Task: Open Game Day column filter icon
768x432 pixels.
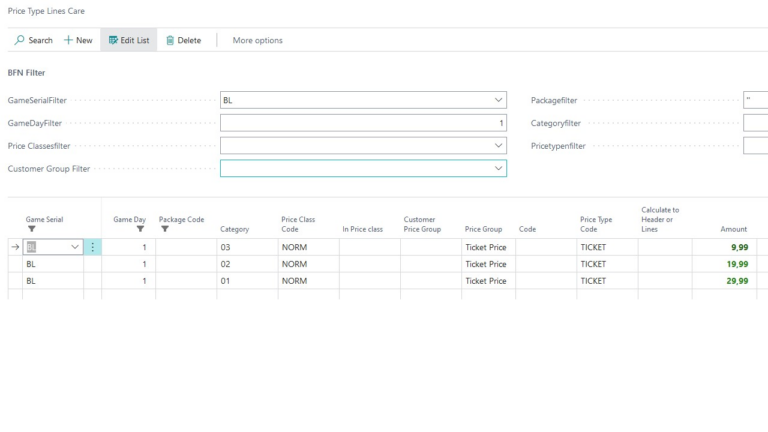Action: pos(140,229)
